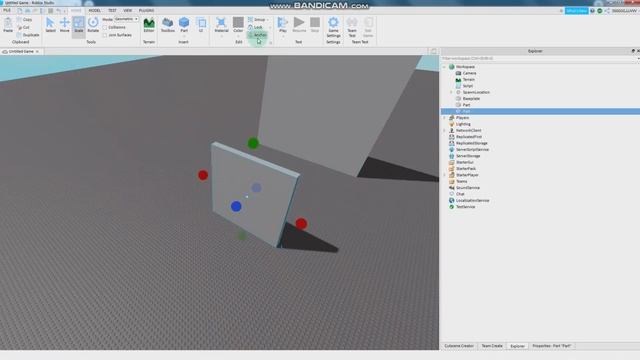Open Game Settings
The height and width of the screenshot is (360, 640).
pyautogui.click(x=333, y=27)
